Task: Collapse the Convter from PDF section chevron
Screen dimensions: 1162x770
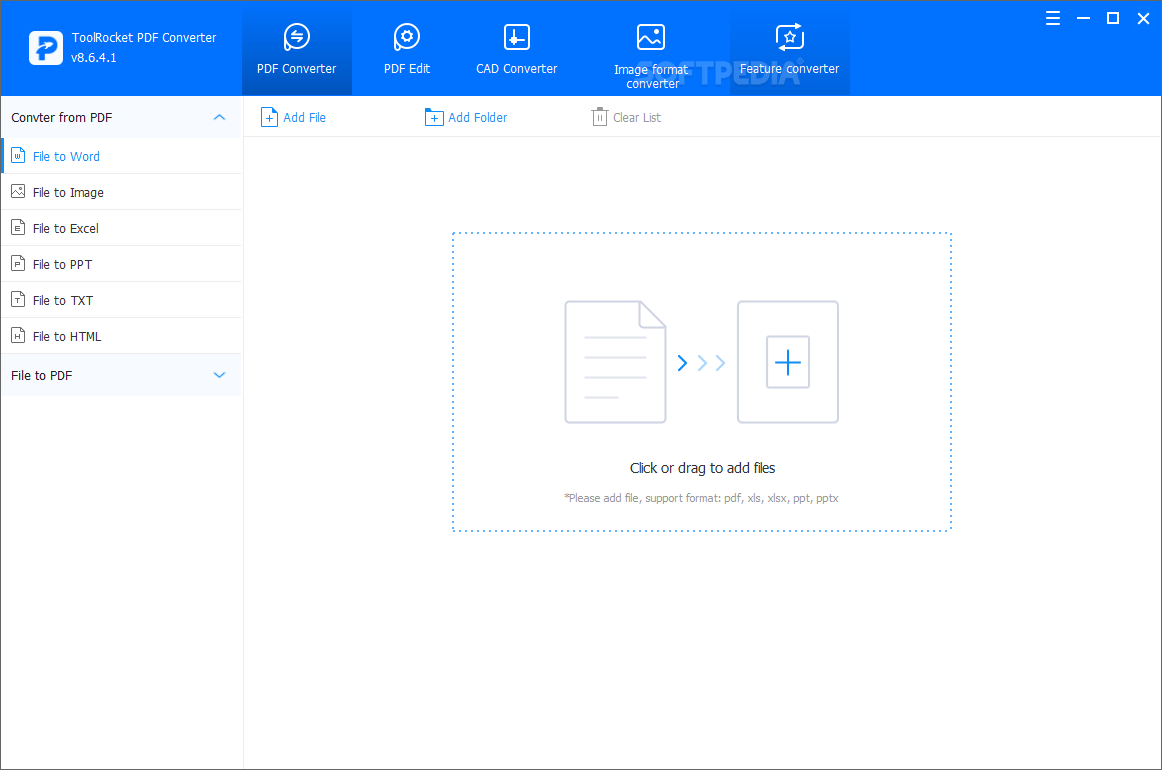Action: 219,117
